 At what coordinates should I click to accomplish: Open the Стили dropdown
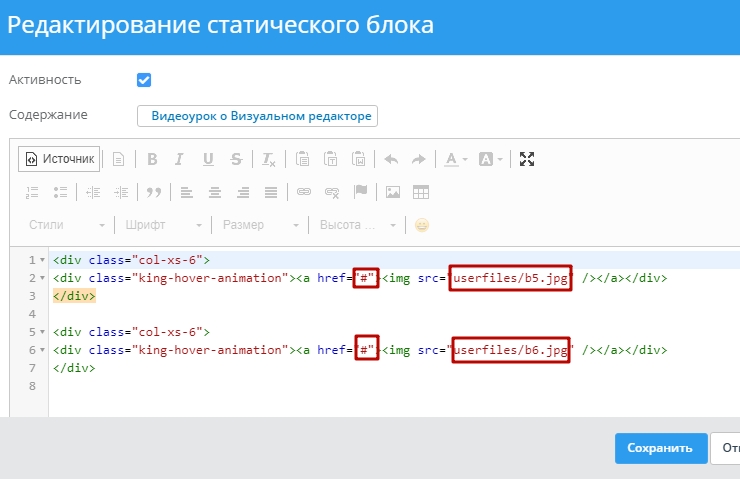coord(67,225)
